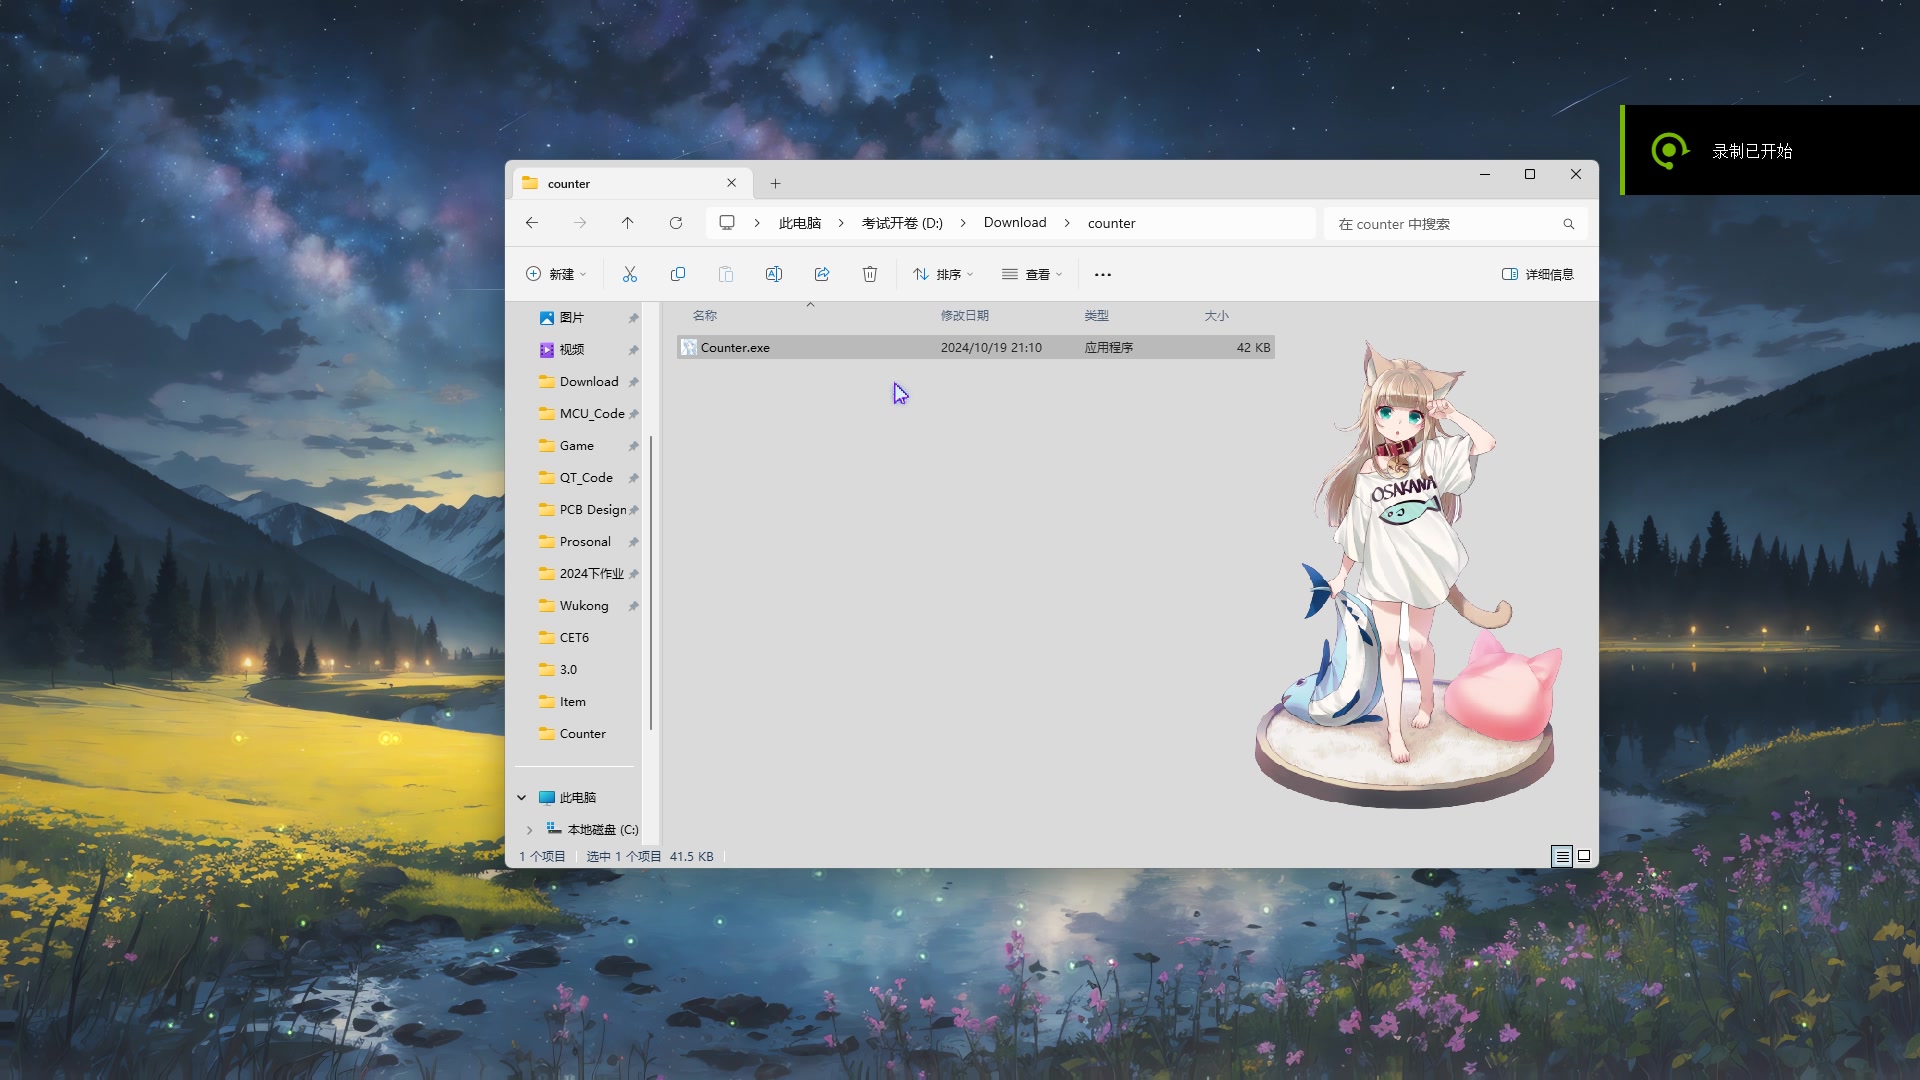
Task: Navigate back with the left arrow
Action: coord(532,223)
